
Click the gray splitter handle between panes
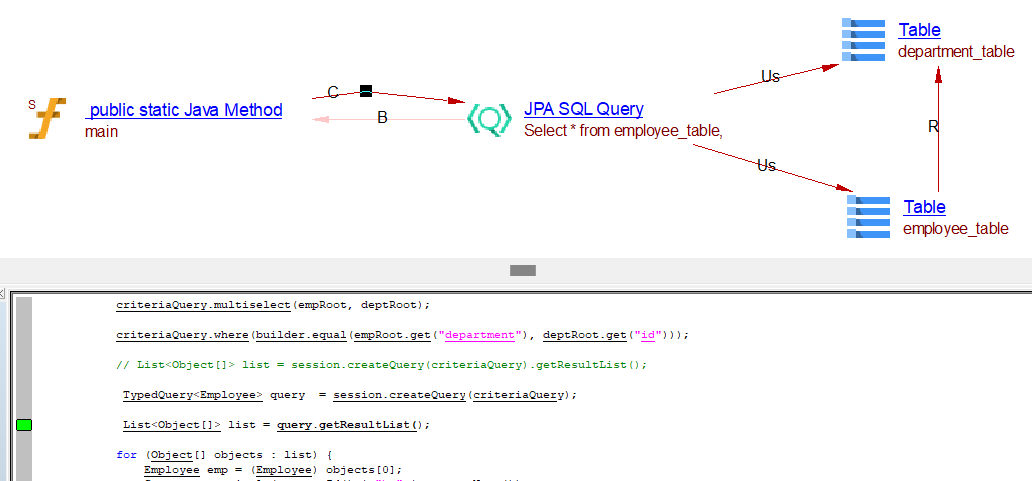click(523, 270)
